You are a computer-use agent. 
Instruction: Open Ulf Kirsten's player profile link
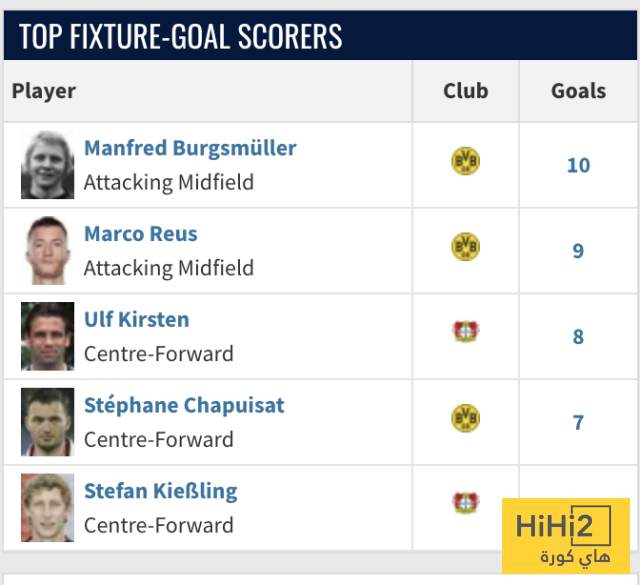click(136, 320)
